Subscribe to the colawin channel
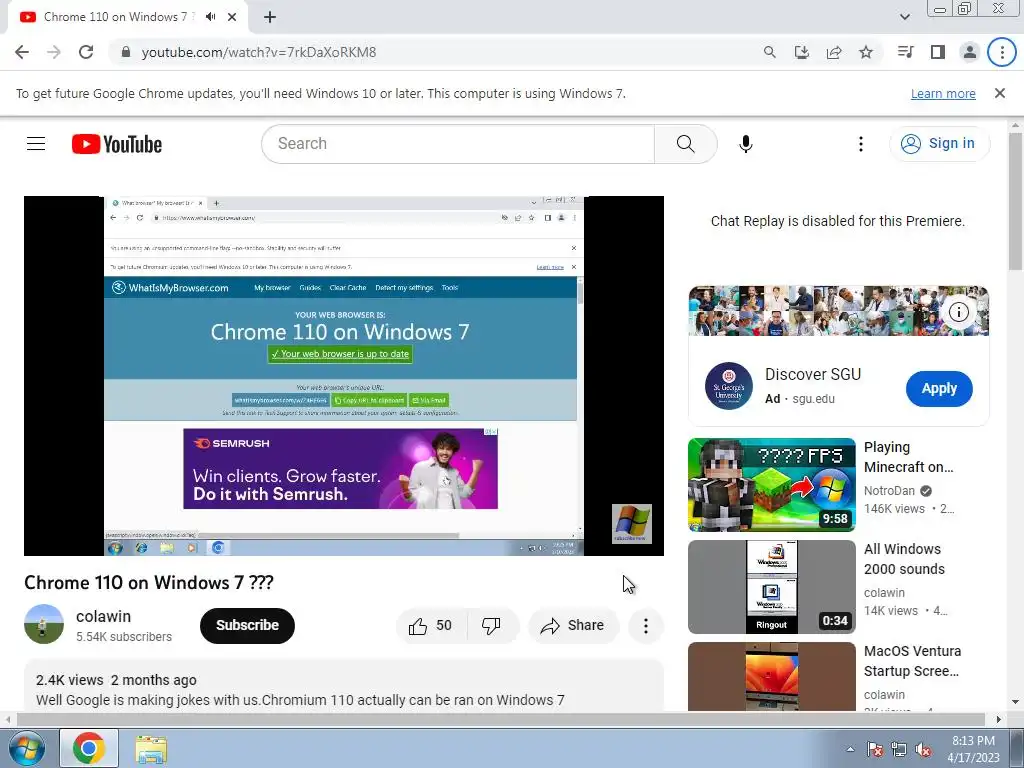 tap(248, 625)
